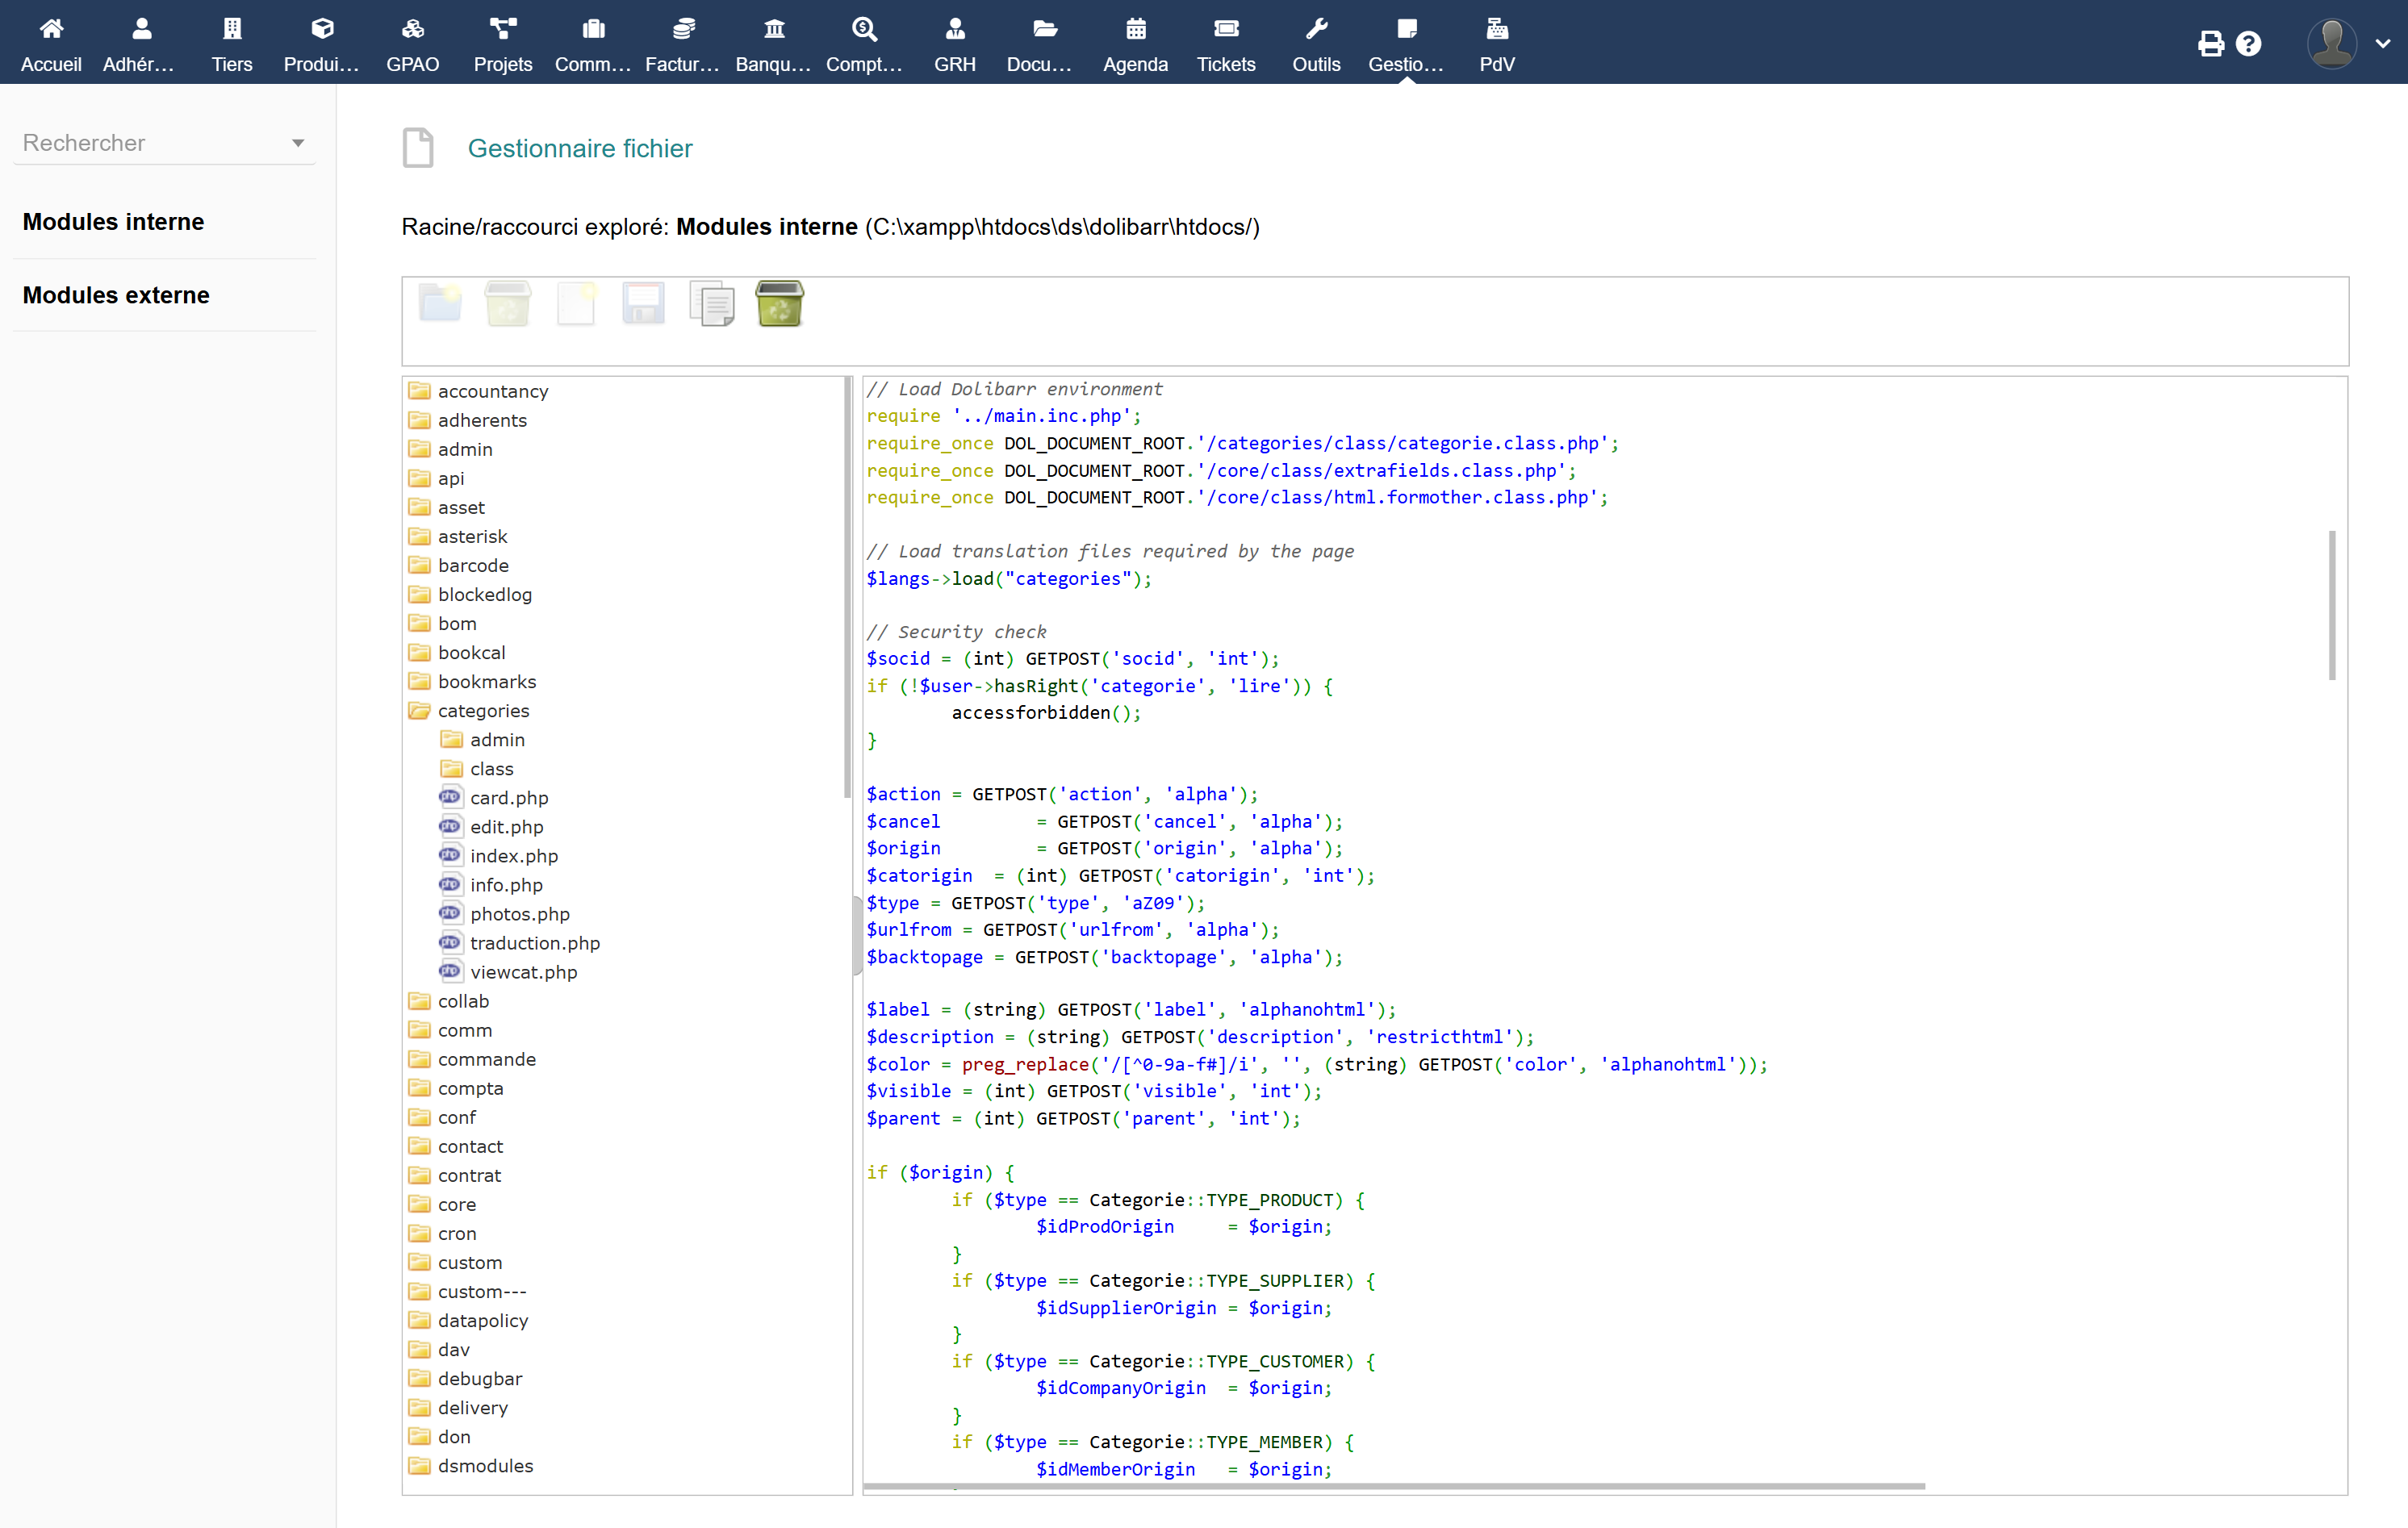Open the viewcat.php file
2408x1528 pixels.
pyautogui.click(x=523, y=972)
